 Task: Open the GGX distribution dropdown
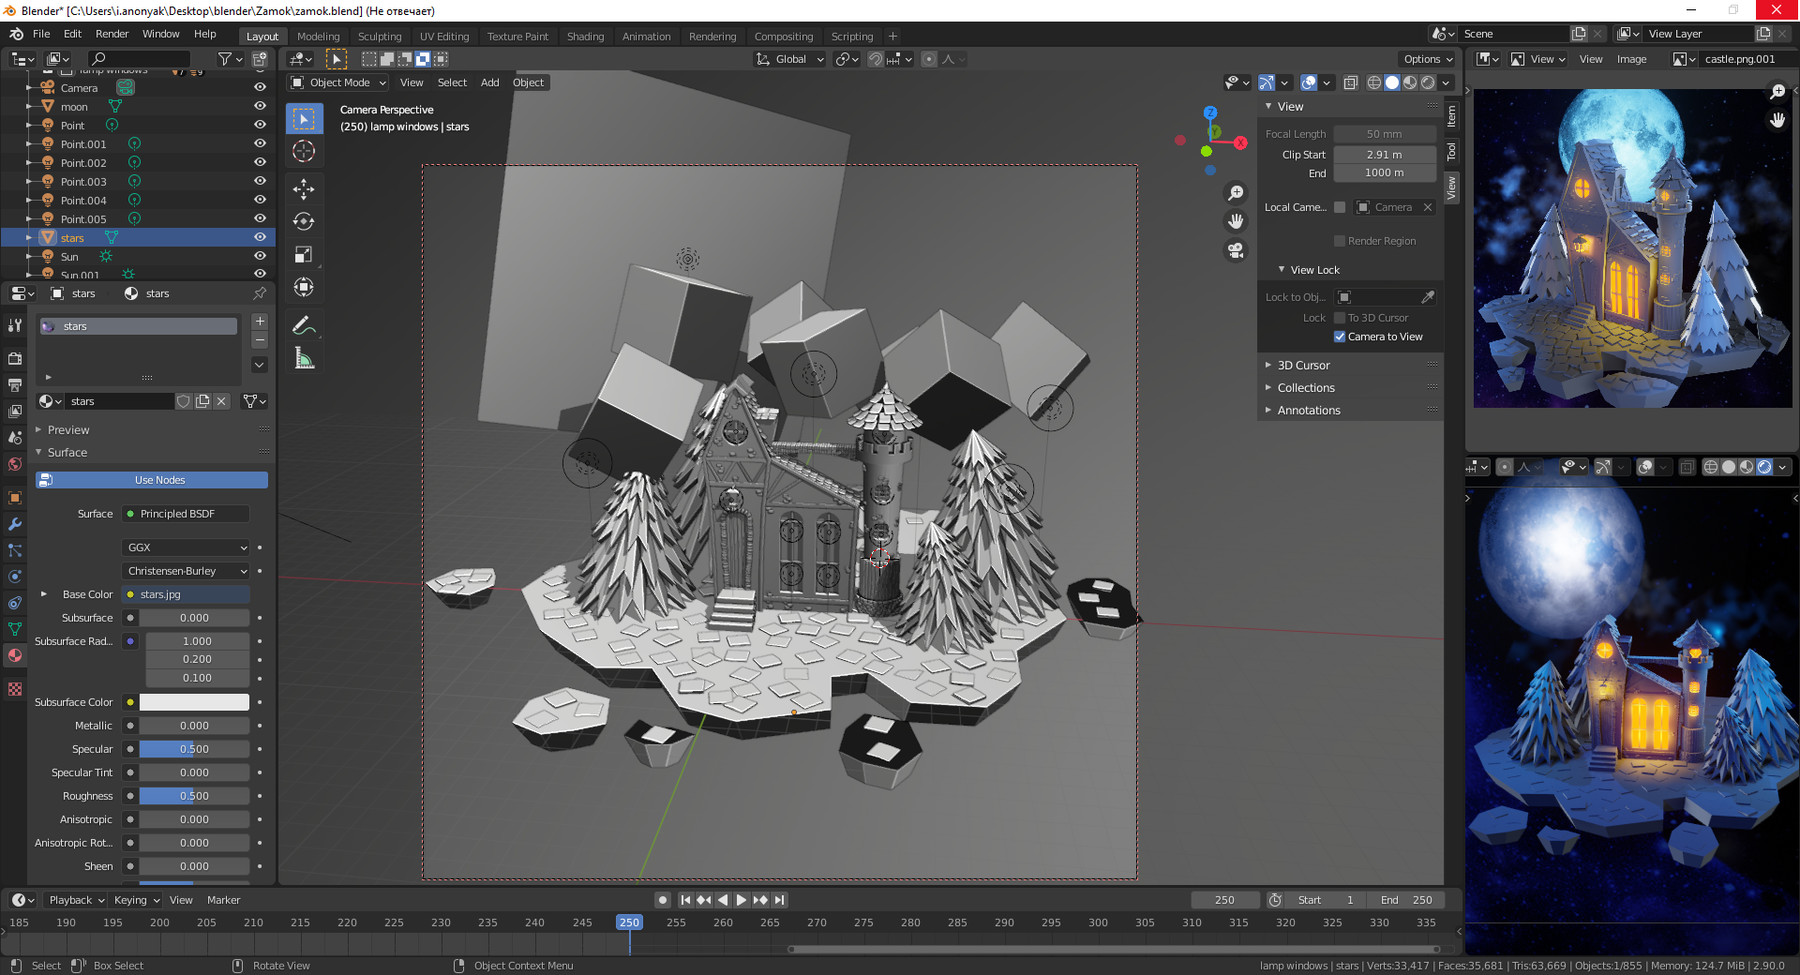coord(186,548)
